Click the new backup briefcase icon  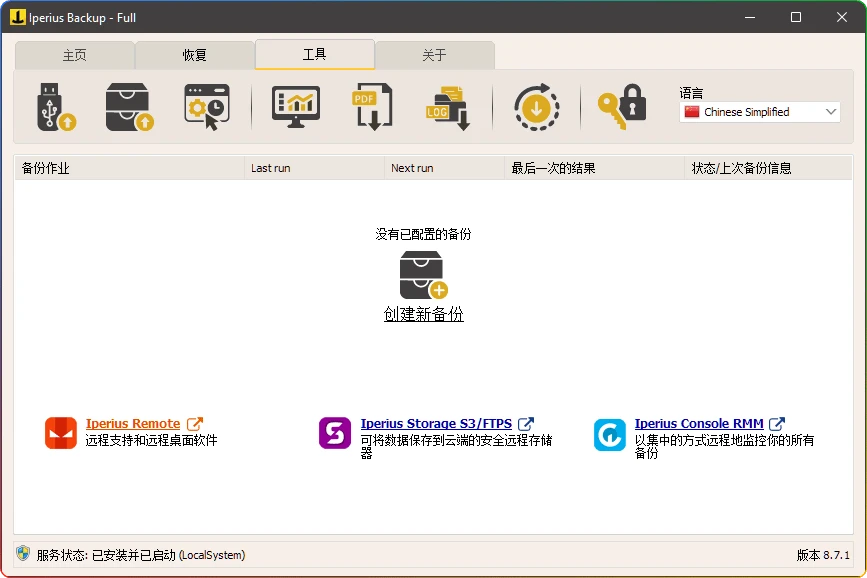click(423, 274)
